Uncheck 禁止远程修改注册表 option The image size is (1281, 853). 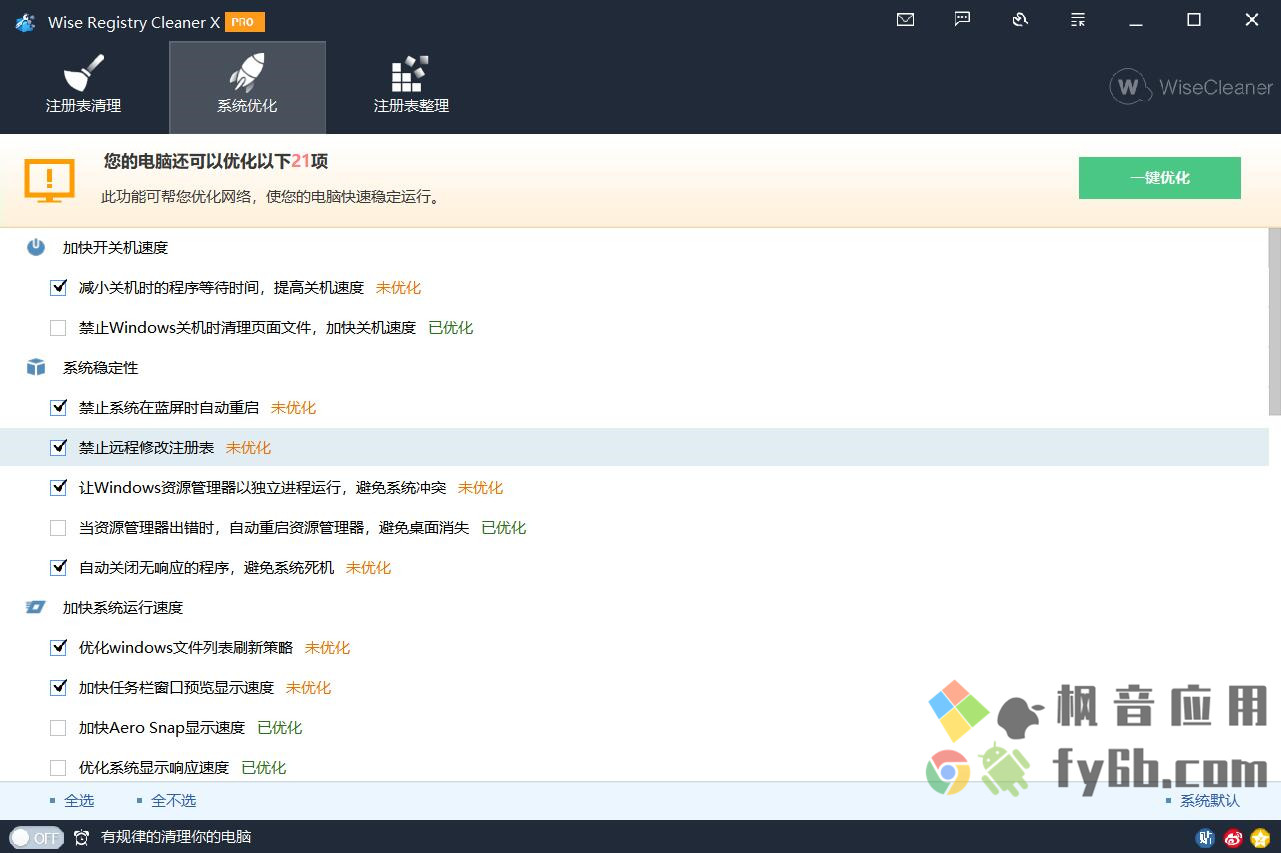pos(58,448)
